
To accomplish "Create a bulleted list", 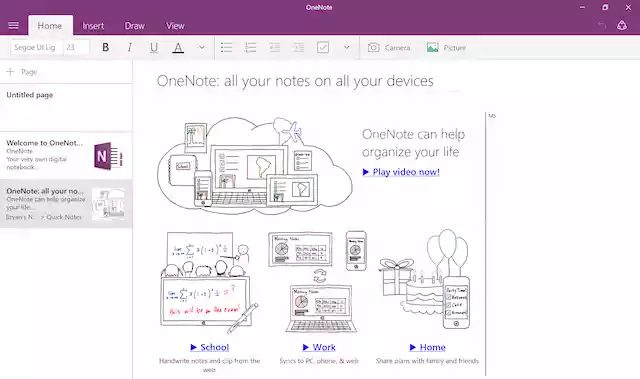I will (227, 47).
